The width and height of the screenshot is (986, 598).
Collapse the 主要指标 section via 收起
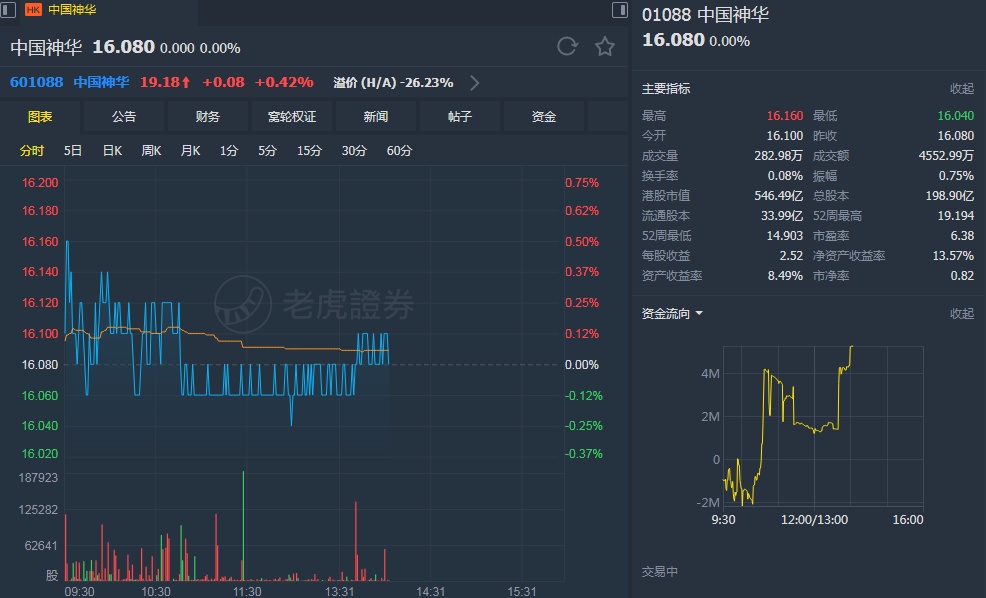pos(961,89)
